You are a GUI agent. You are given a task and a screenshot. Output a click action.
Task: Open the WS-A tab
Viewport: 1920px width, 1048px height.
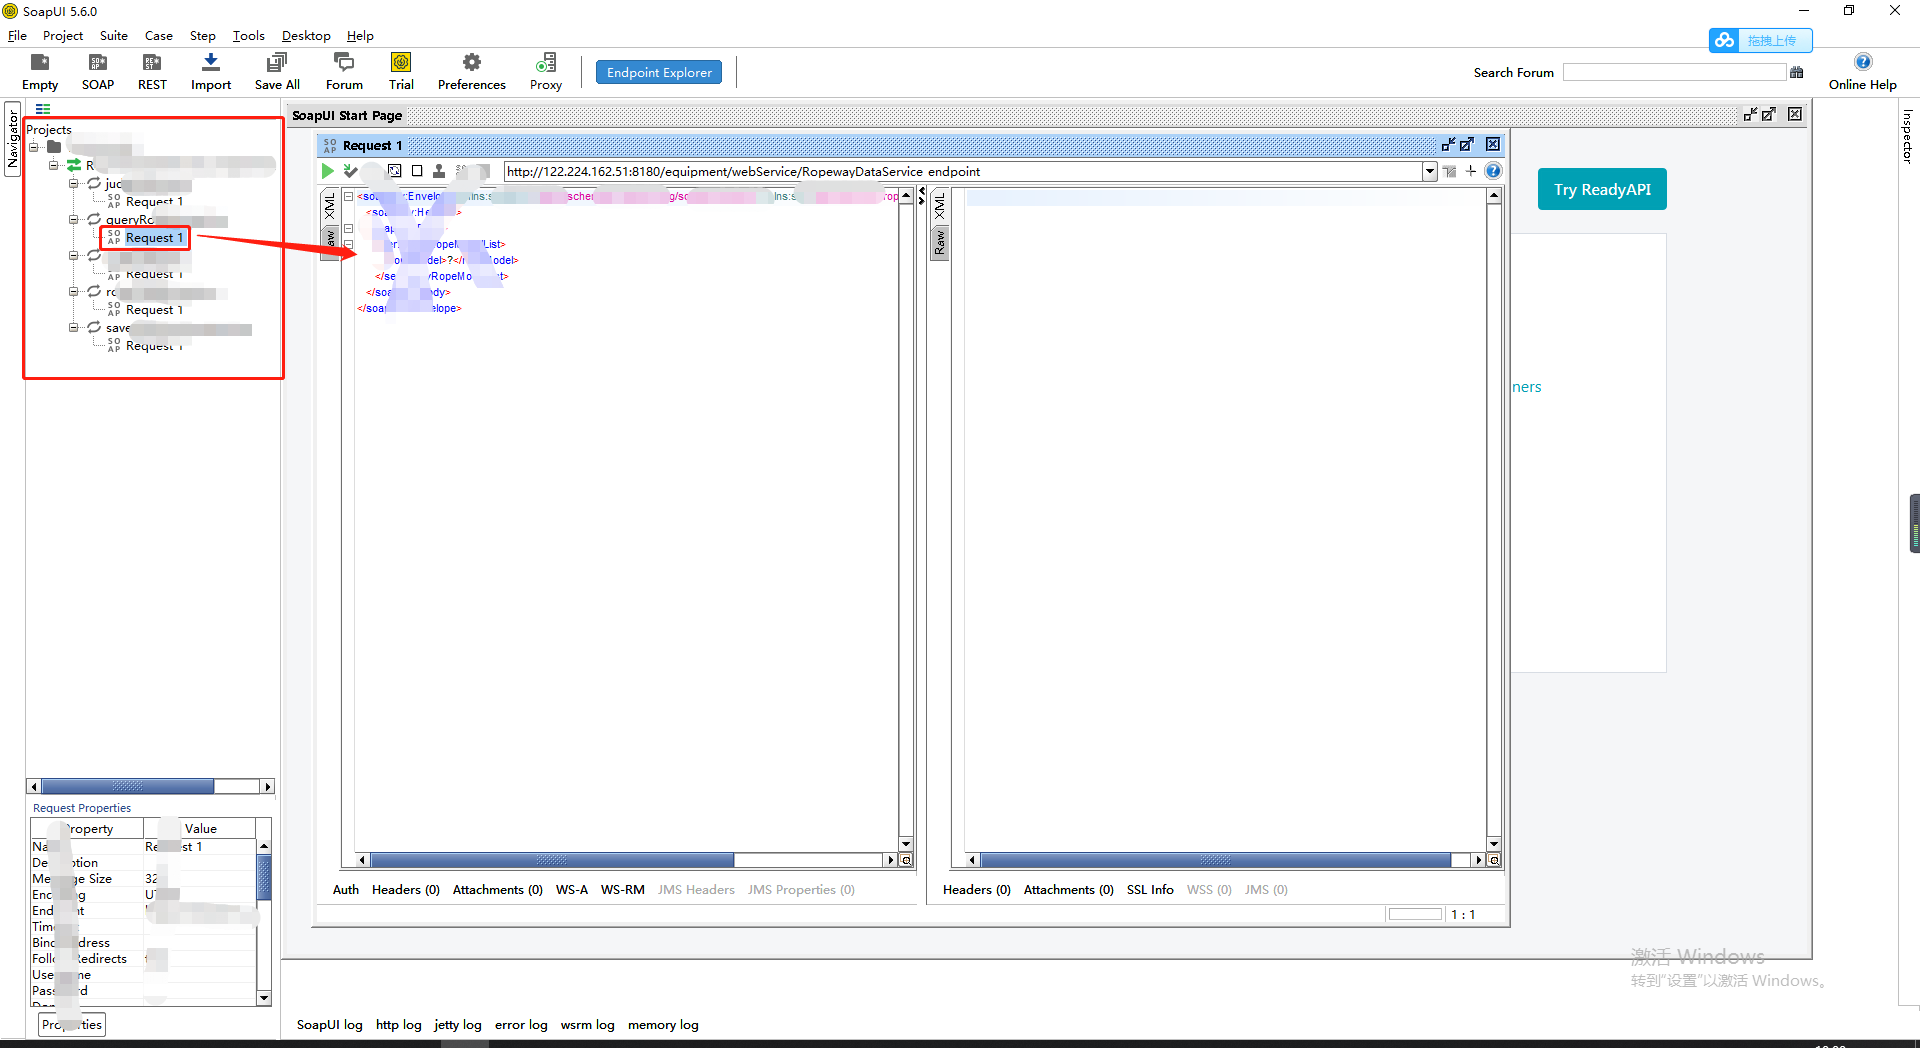click(x=572, y=890)
